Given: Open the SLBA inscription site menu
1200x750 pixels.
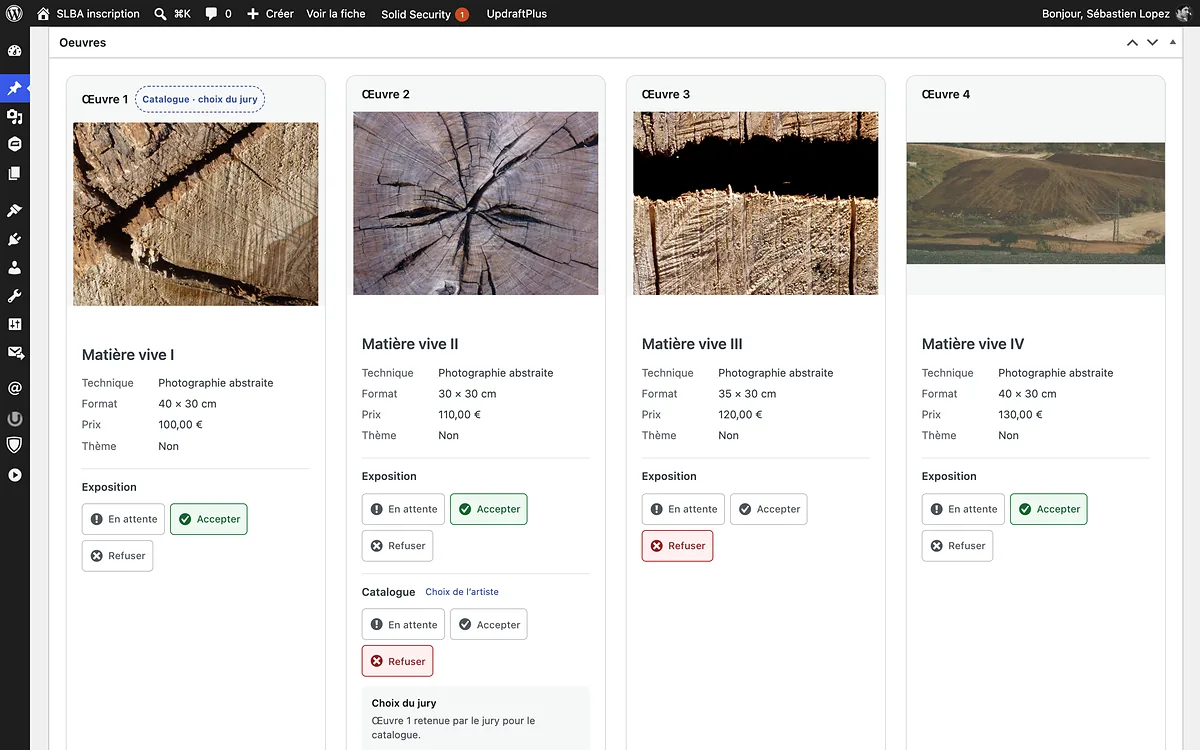Looking at the screenshot, I should 88,14.
